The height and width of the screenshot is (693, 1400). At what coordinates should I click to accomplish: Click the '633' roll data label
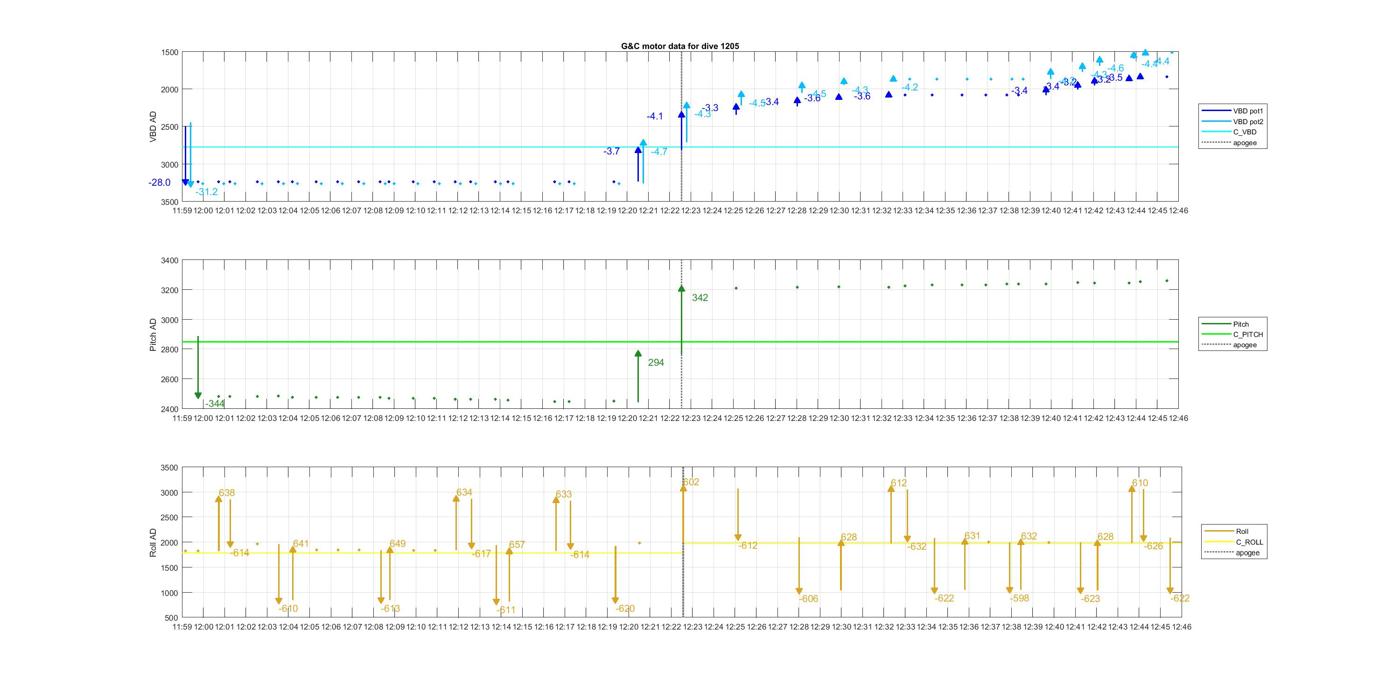pos(564,495)
